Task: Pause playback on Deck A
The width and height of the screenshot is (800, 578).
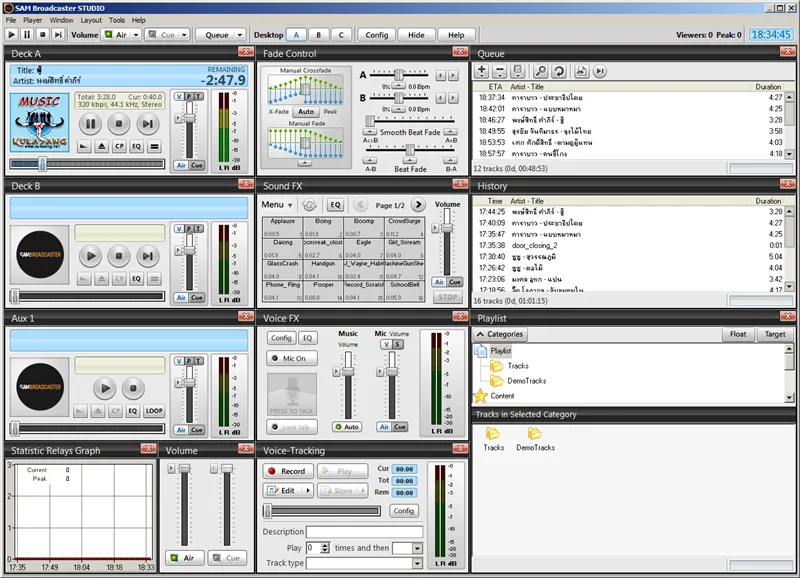Action: (x=90, y=124)
